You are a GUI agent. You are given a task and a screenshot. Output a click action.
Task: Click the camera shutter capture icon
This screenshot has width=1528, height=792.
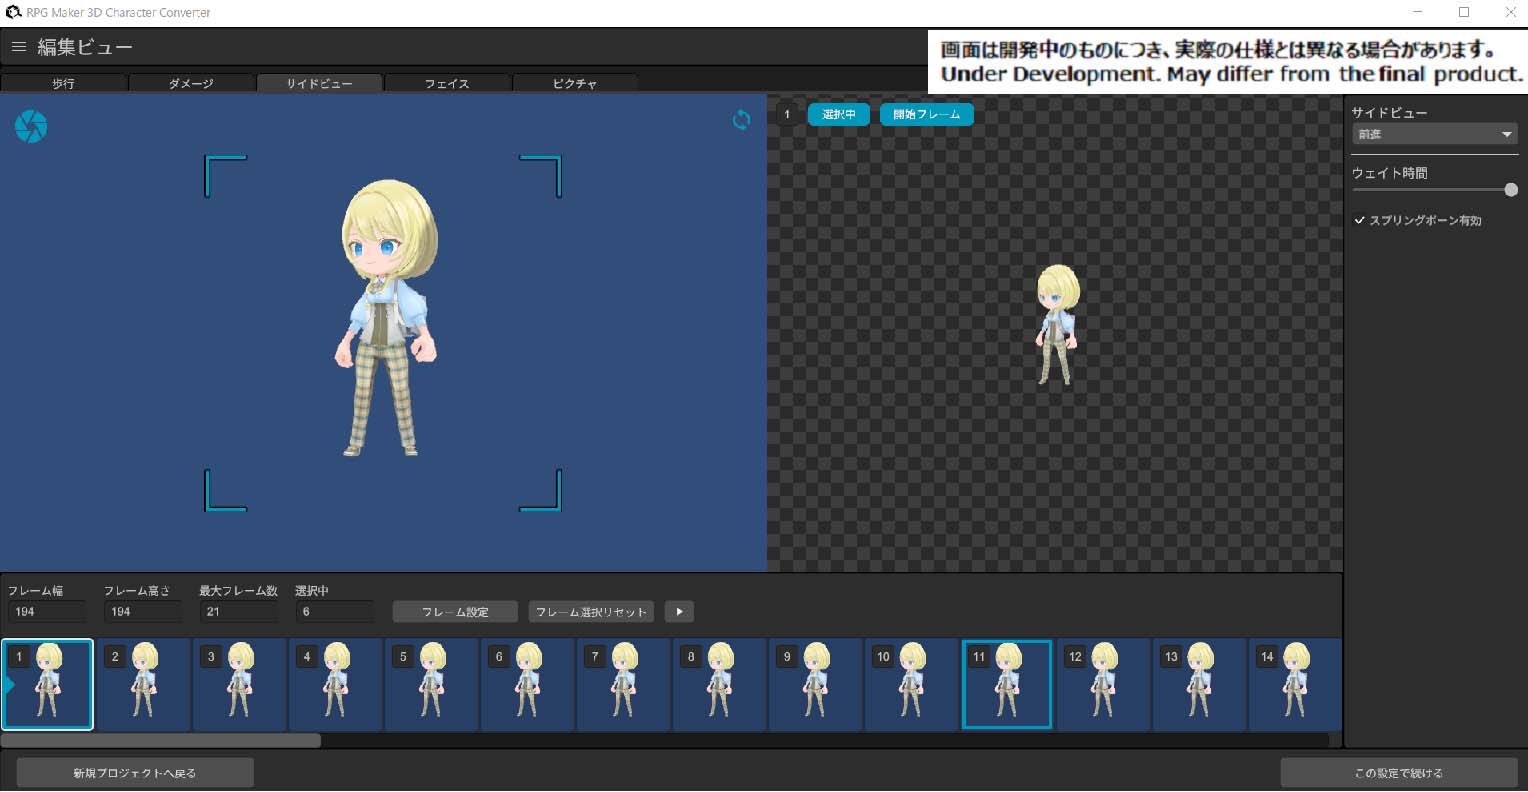point(31,127)
